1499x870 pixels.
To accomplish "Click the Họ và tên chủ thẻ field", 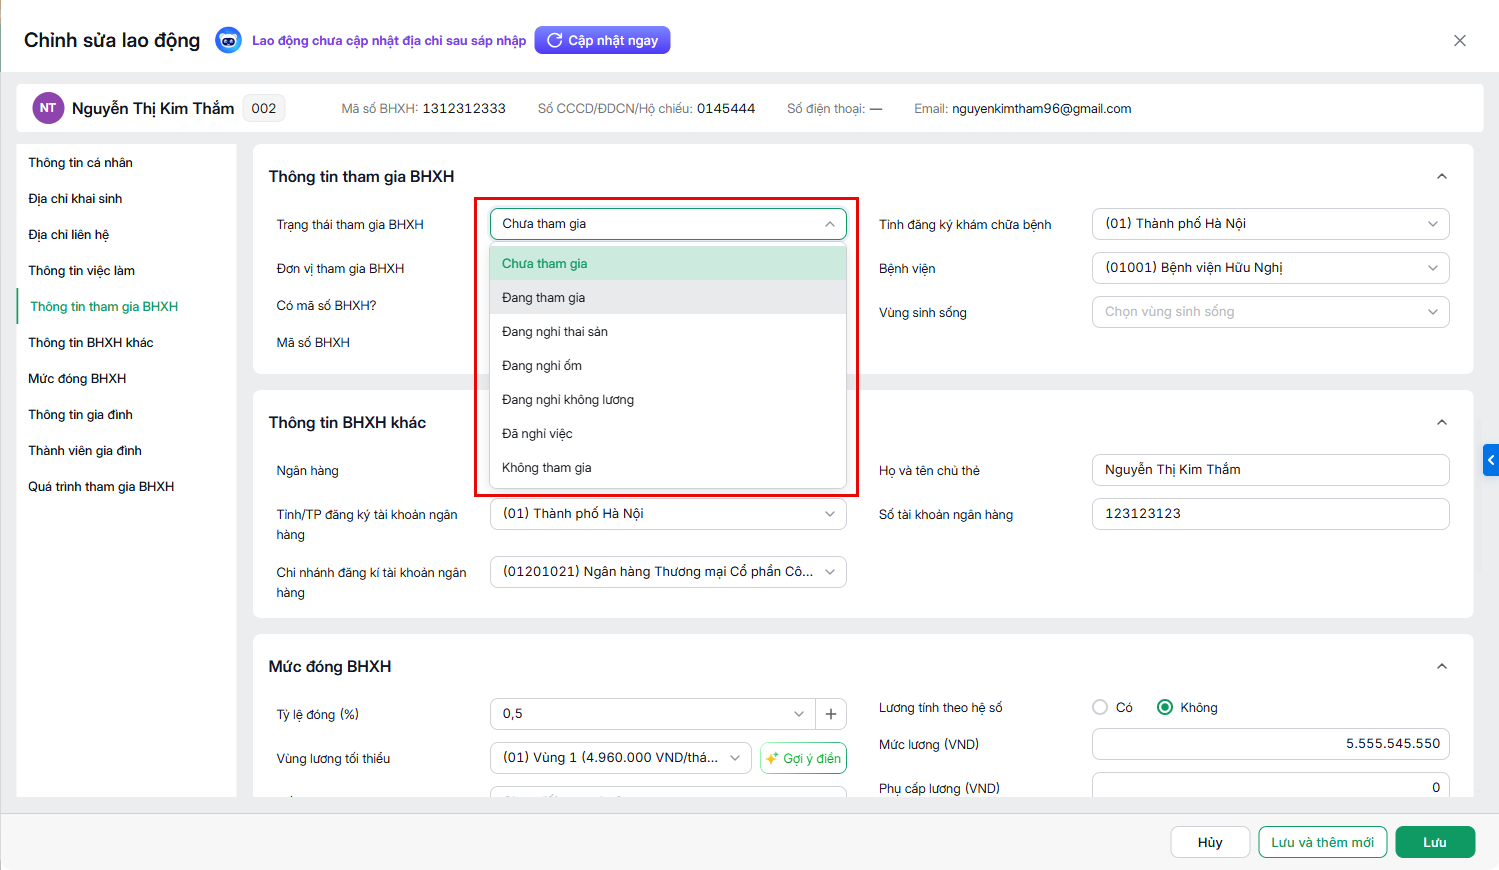I will [x=1270, y=470].
